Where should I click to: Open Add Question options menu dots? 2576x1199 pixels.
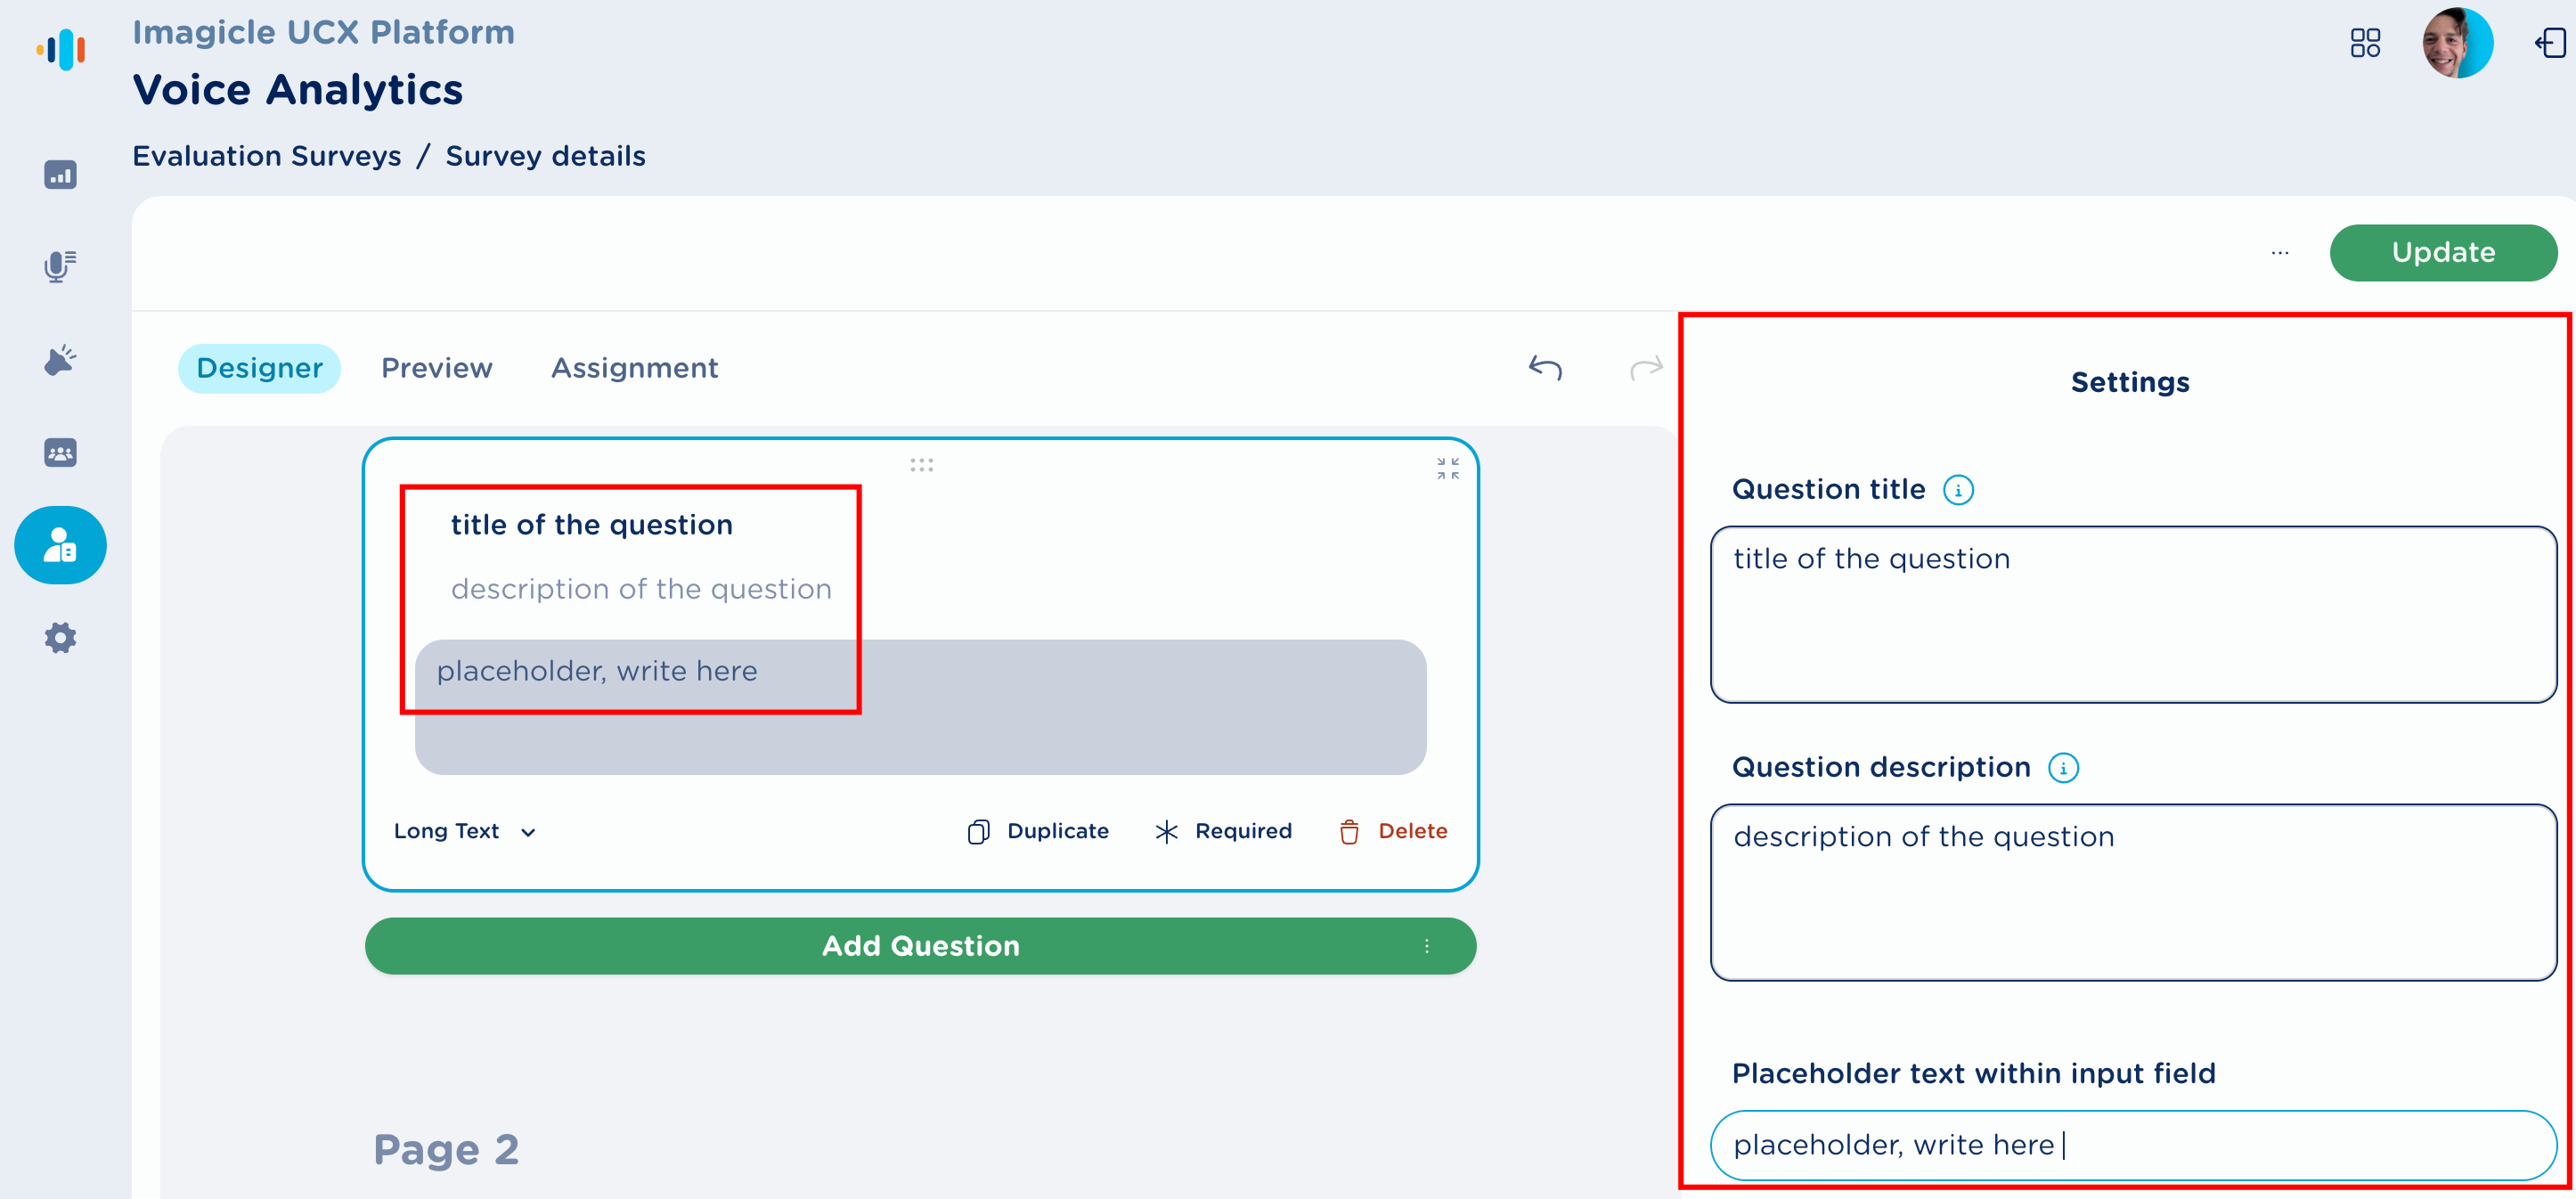(1426, 946)
